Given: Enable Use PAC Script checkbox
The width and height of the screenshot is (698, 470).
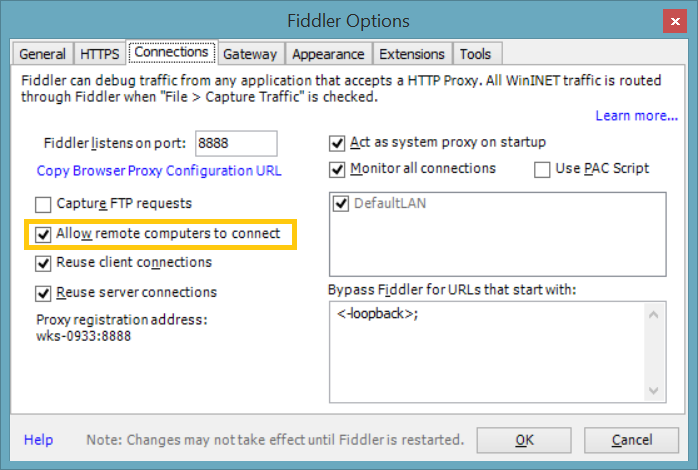Looking at the screenshot, I should (542, 170).
